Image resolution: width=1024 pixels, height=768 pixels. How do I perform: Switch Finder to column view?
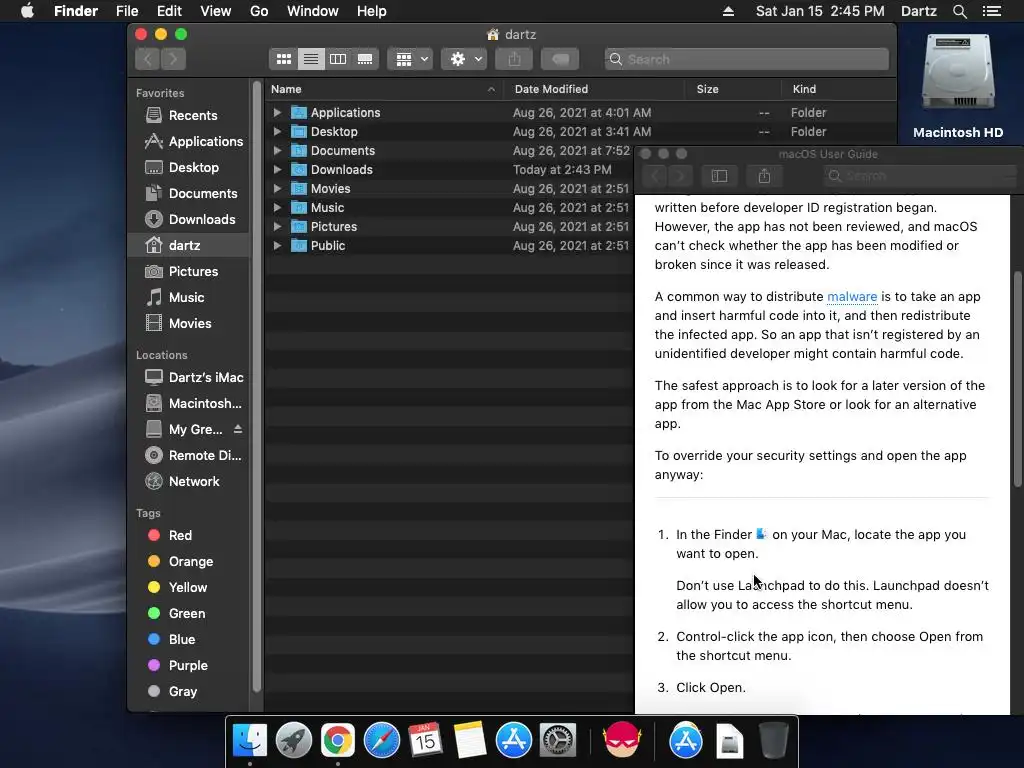338,59
